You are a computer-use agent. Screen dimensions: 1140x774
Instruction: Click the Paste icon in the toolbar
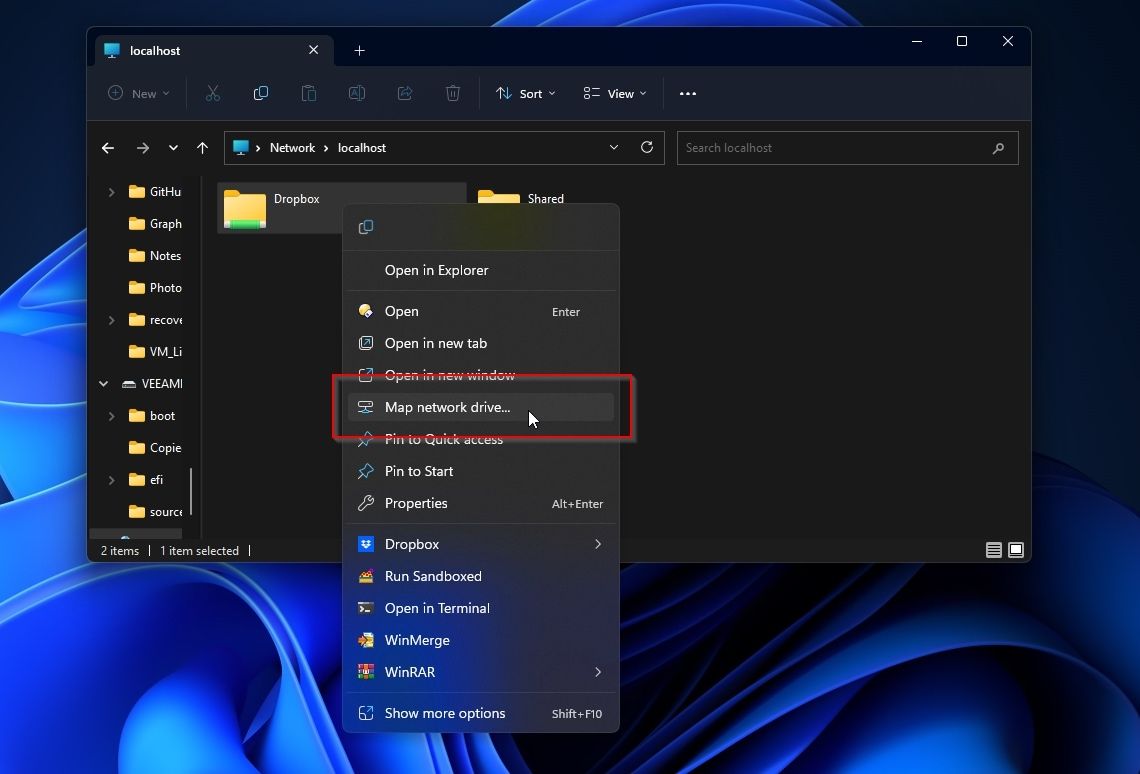(309, 93)
